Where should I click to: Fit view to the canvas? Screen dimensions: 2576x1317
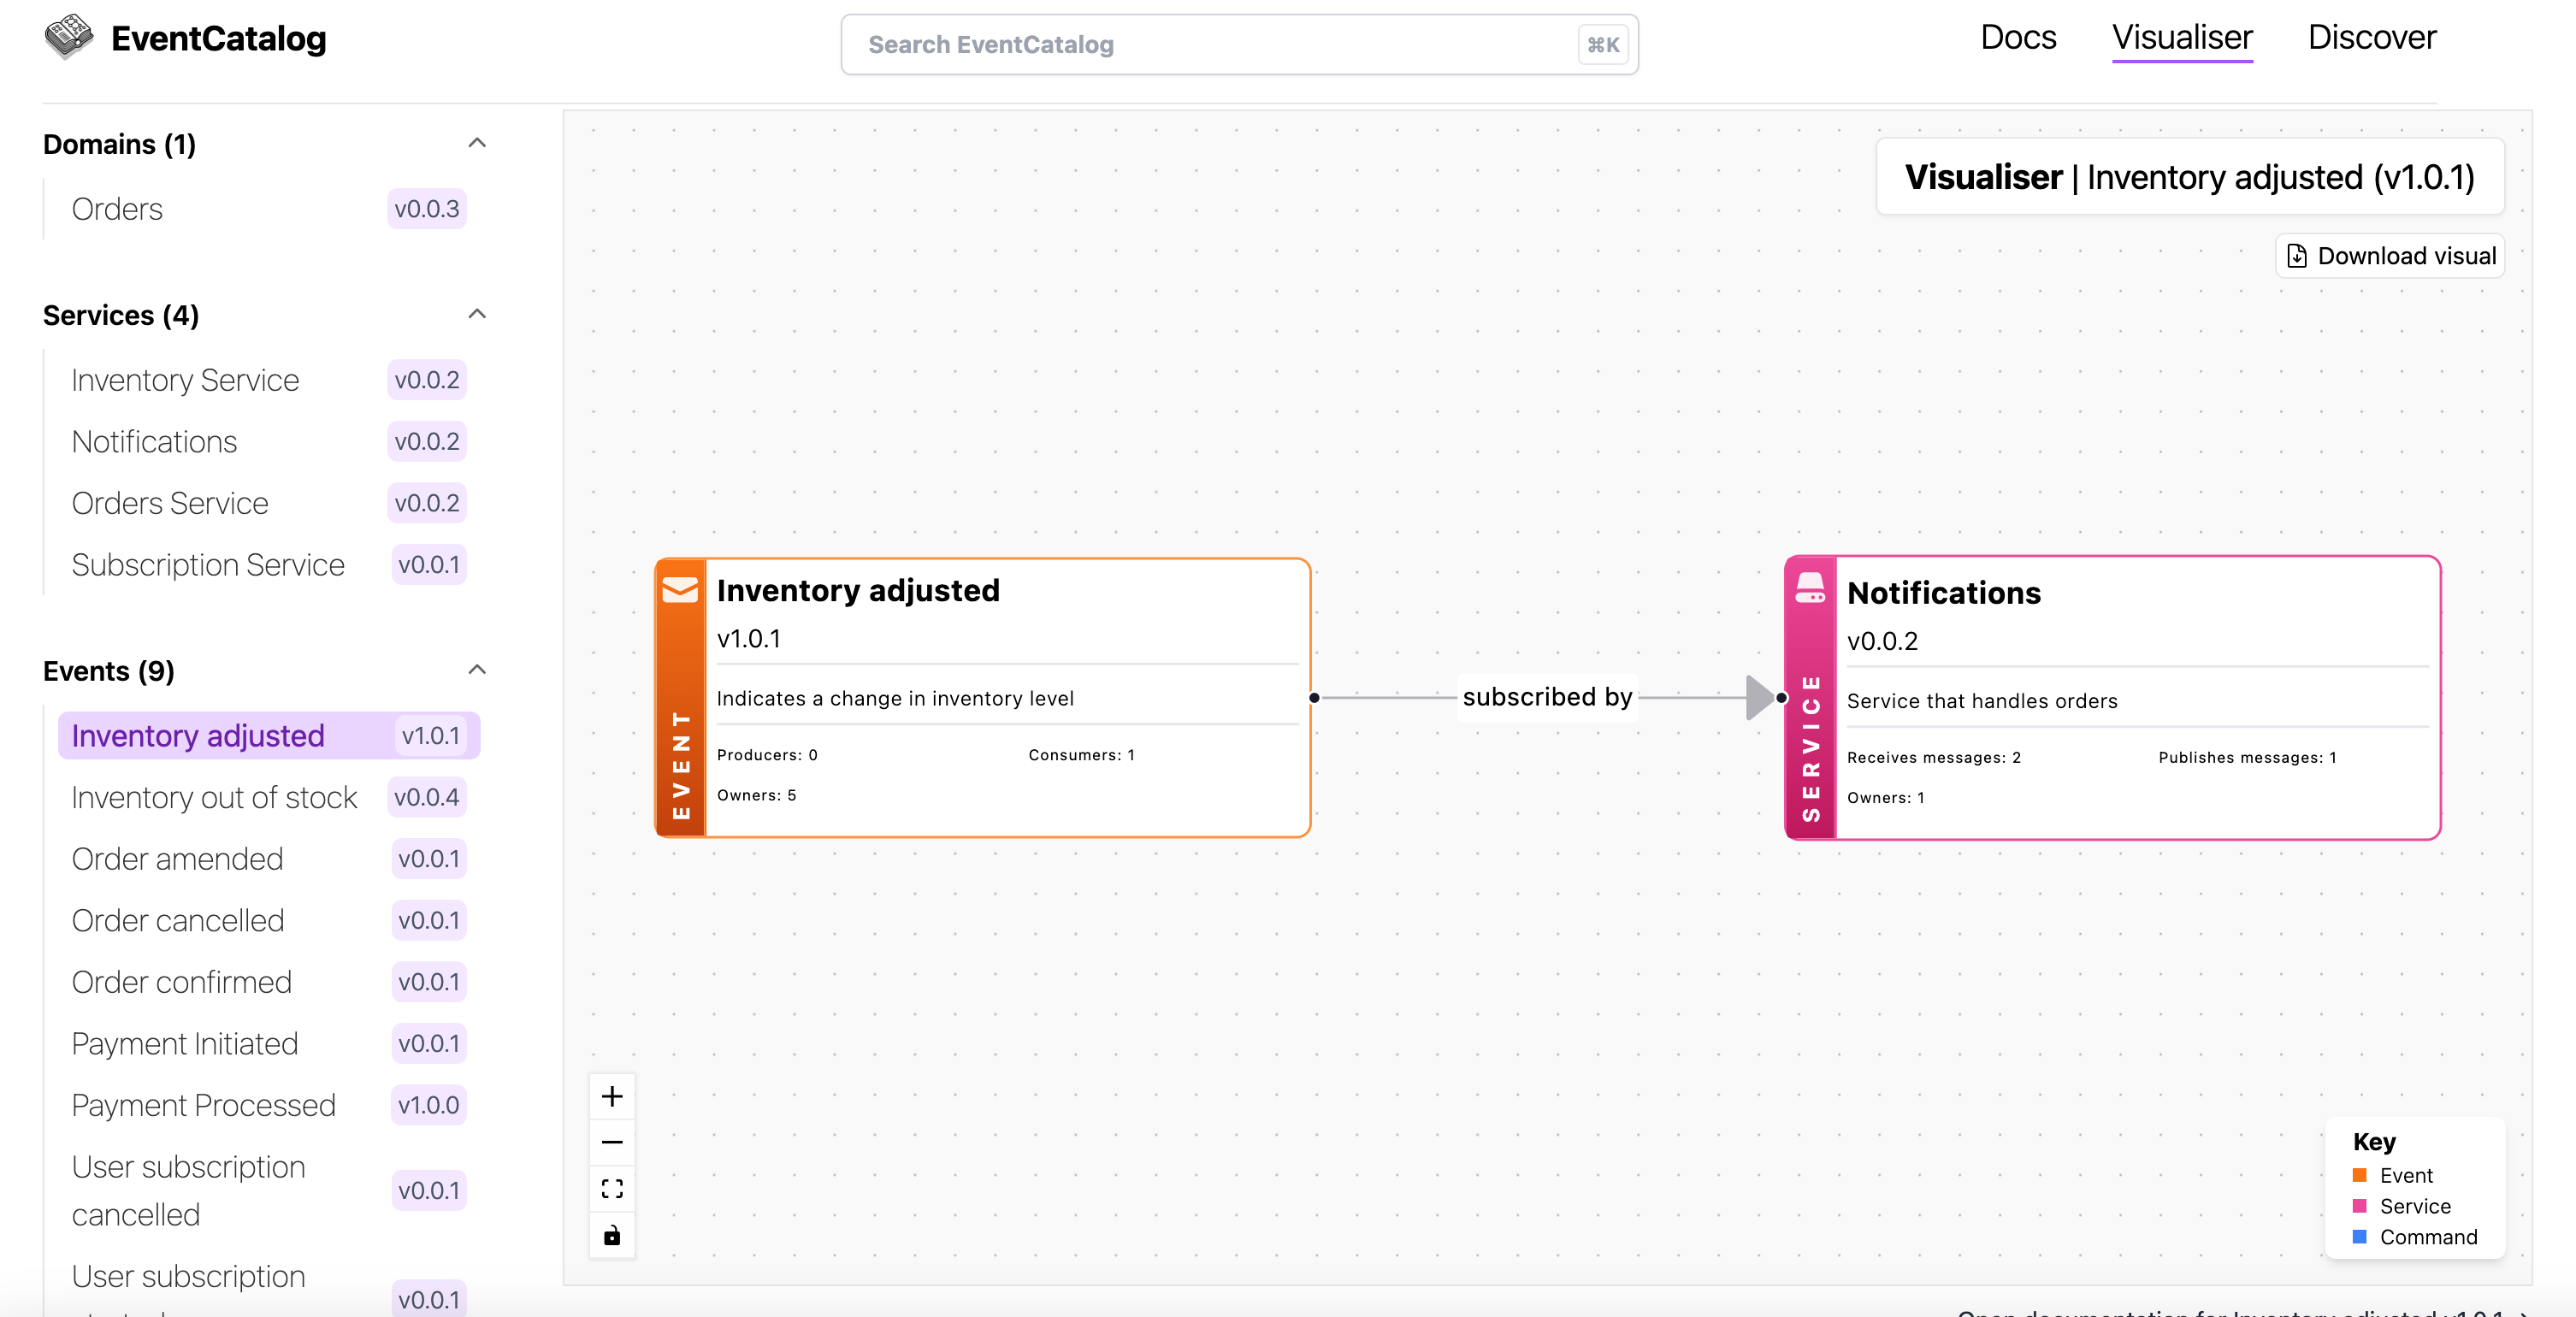(612, 1189)
